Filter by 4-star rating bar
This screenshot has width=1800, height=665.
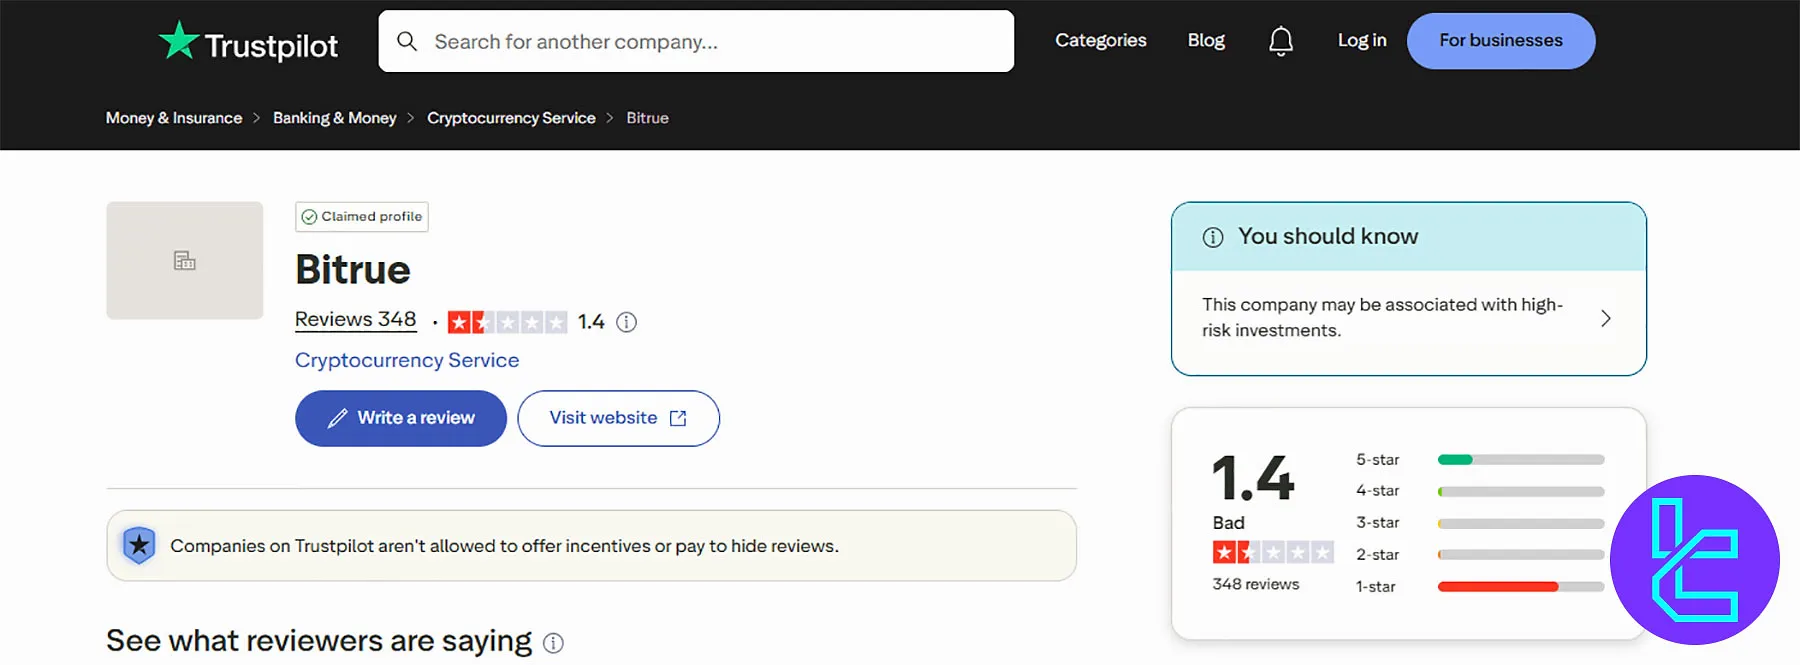click(1521, 491)
